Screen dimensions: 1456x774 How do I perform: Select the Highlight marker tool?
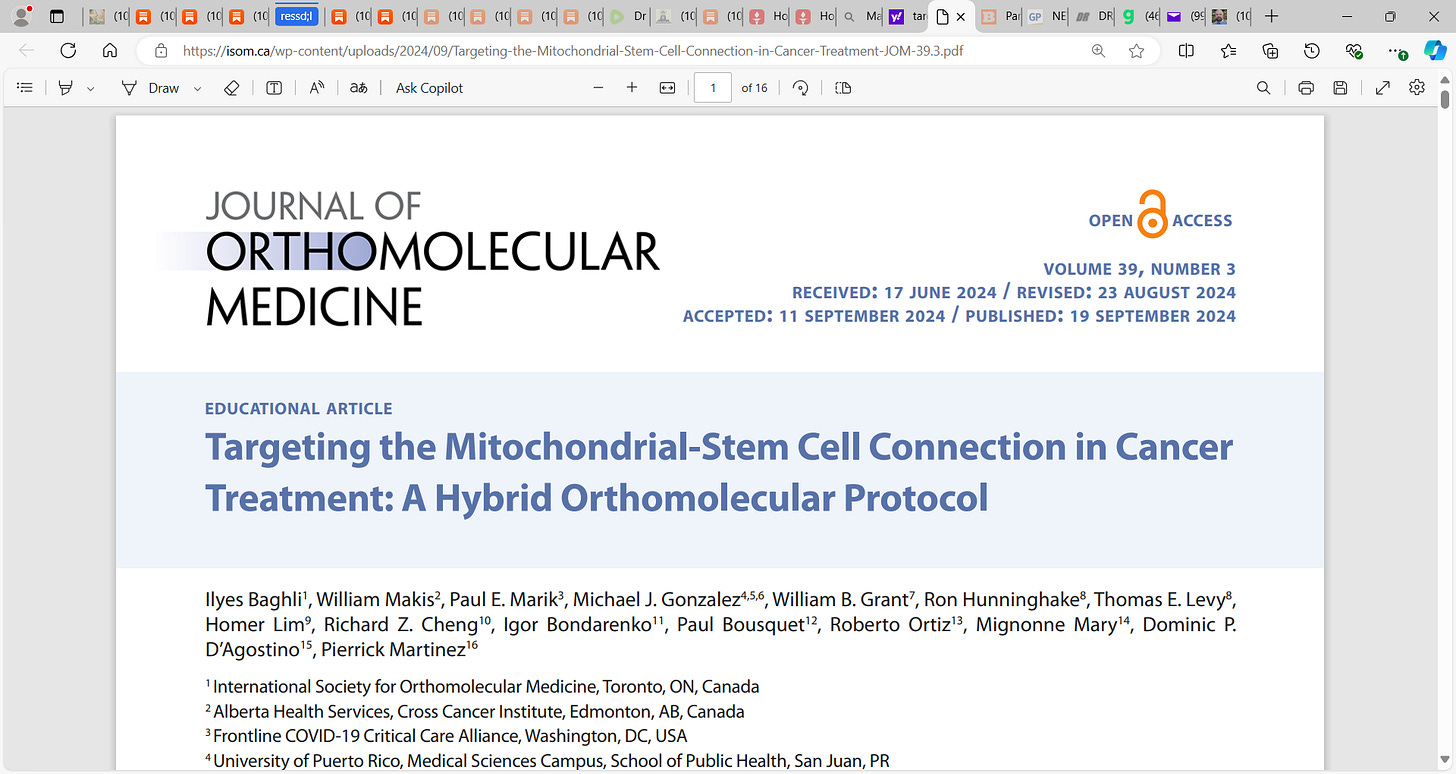(66, 88)
